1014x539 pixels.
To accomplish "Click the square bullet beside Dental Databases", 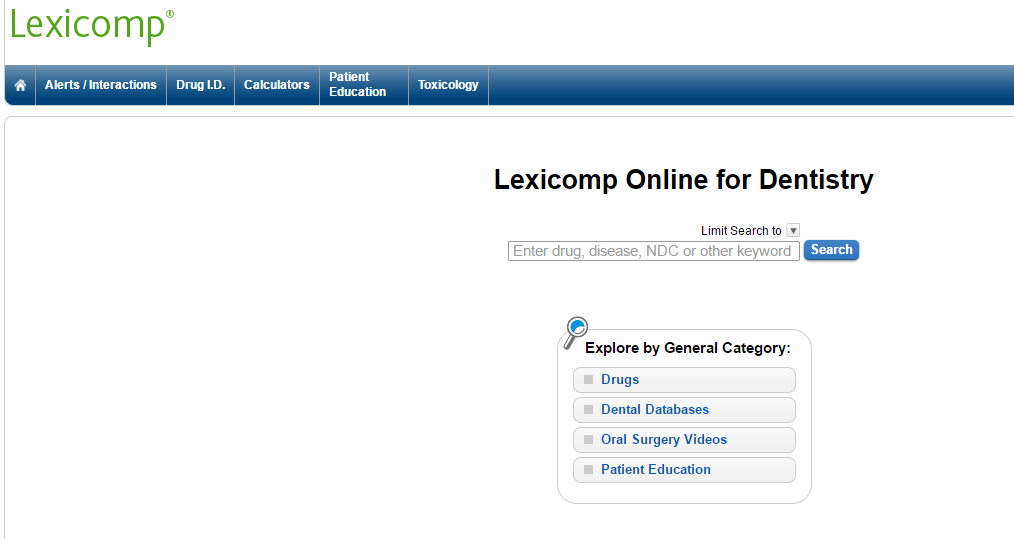I will tap(588, 410).
